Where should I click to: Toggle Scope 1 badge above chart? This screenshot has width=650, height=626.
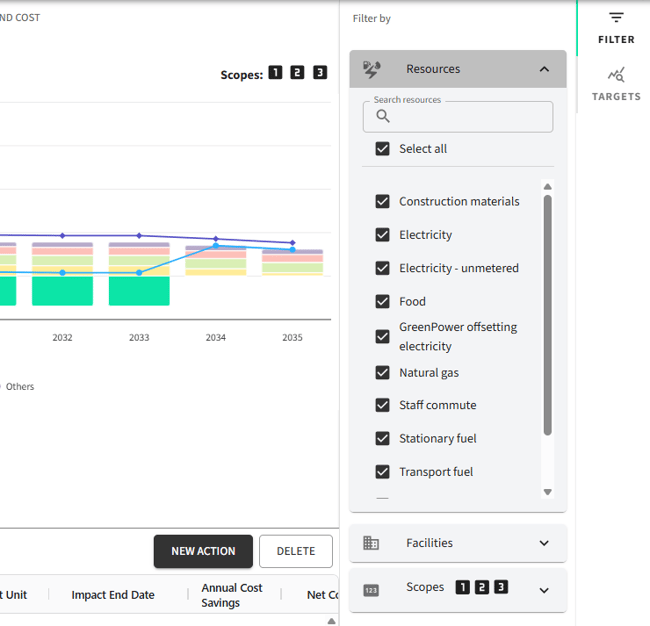(x=276, y=73)
